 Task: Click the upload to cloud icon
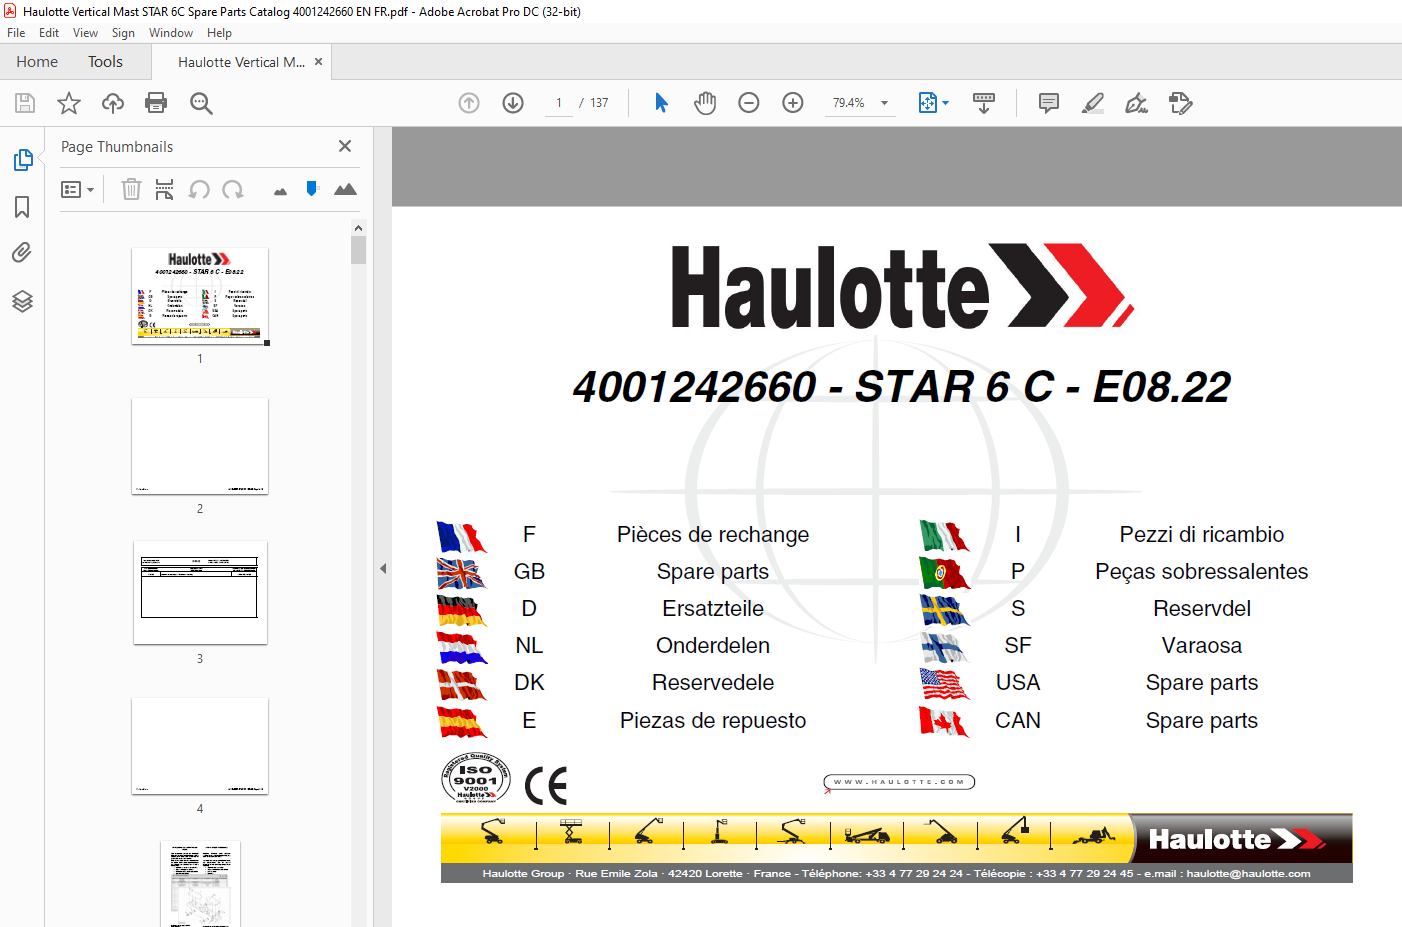click(x=113, y=103)
